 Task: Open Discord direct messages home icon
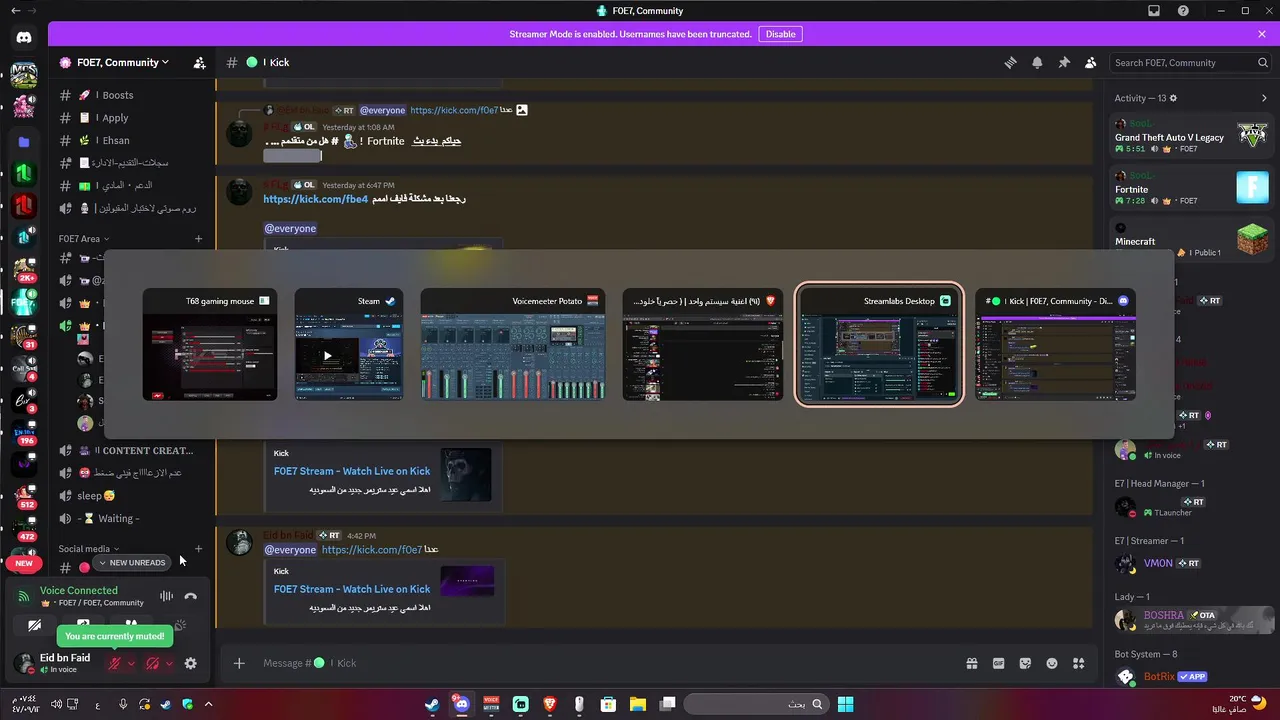24,37
